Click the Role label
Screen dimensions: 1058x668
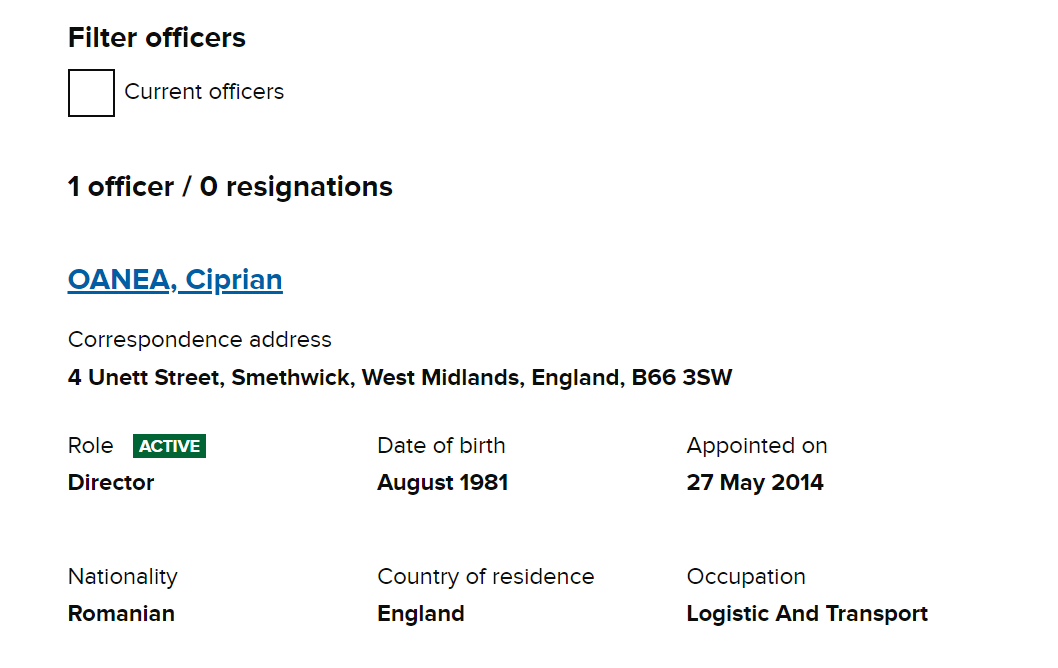coord(91,446)
